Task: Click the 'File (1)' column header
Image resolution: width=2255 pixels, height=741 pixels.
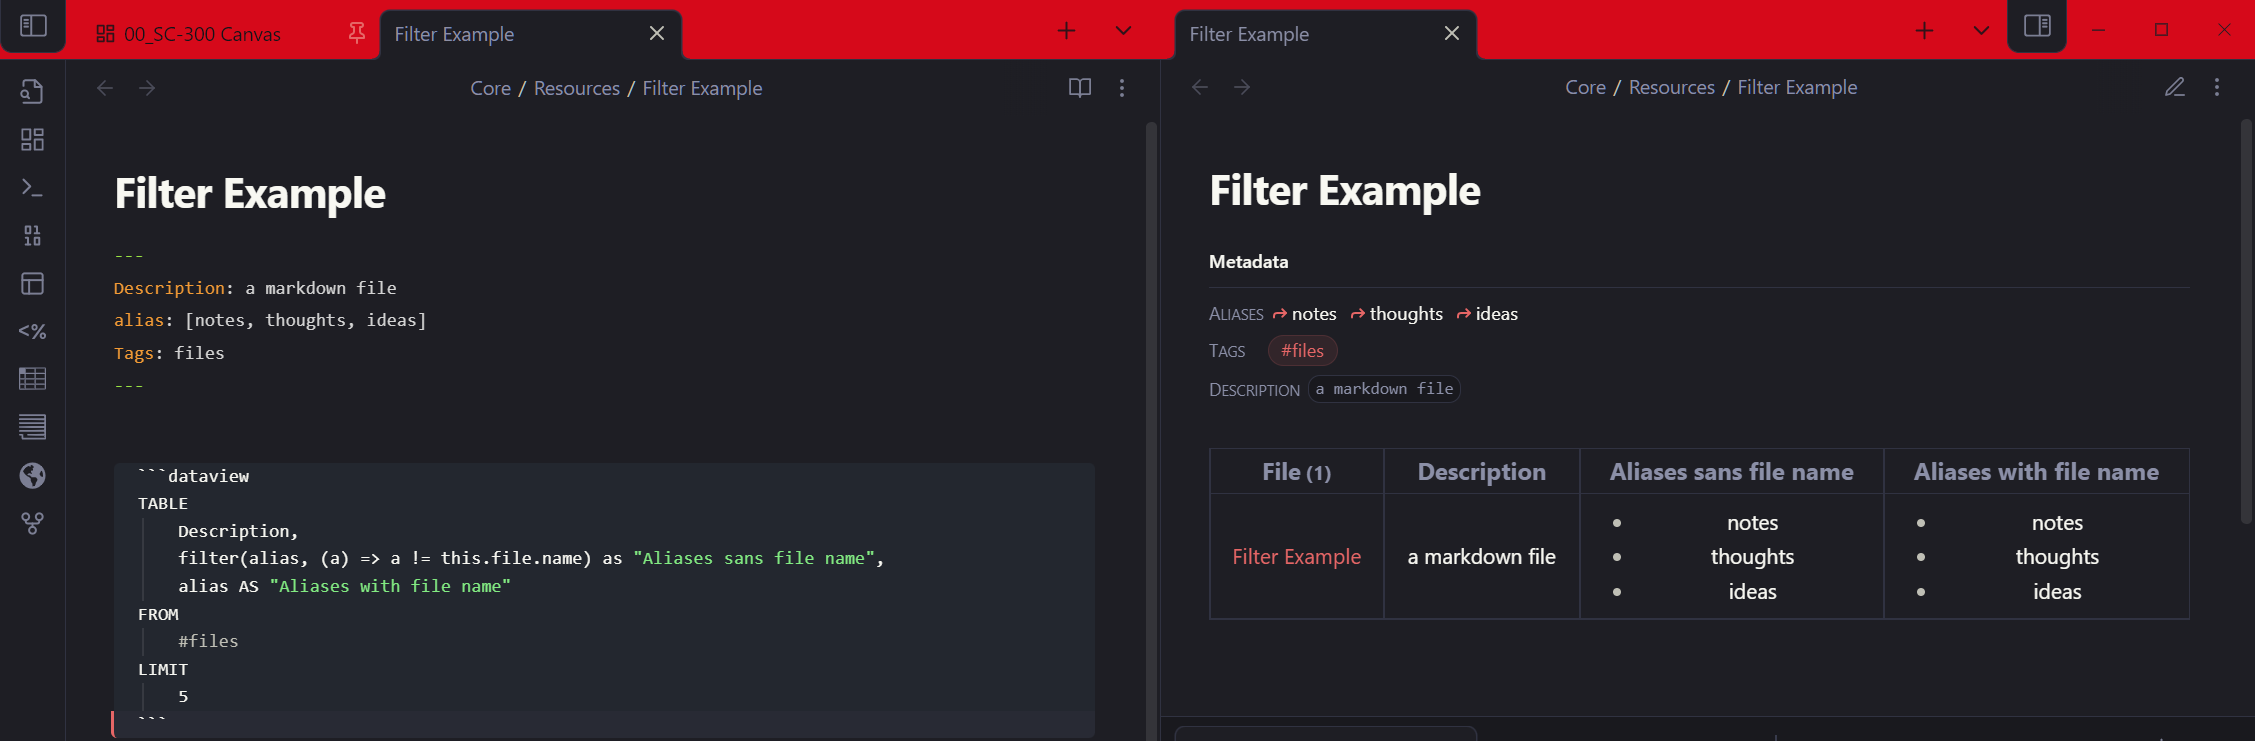Action: (1296, 472)
